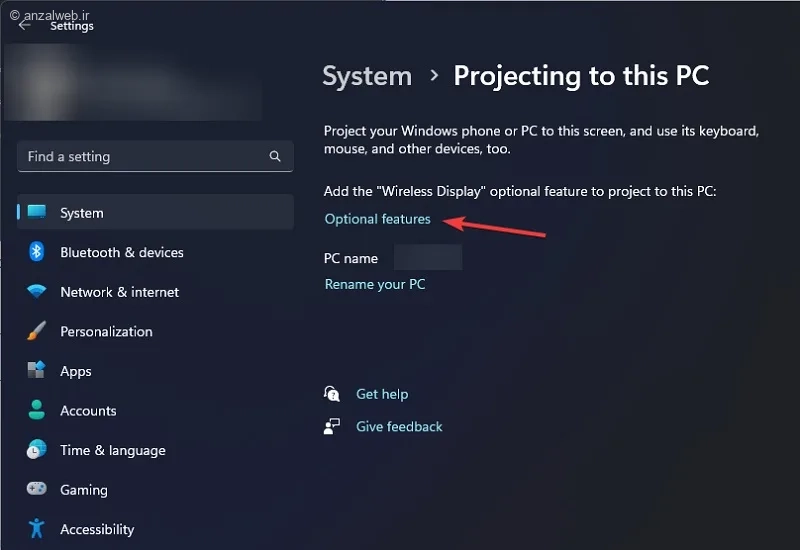Open the Get help link
The image size is (800, 550).
tap(382, 394)
